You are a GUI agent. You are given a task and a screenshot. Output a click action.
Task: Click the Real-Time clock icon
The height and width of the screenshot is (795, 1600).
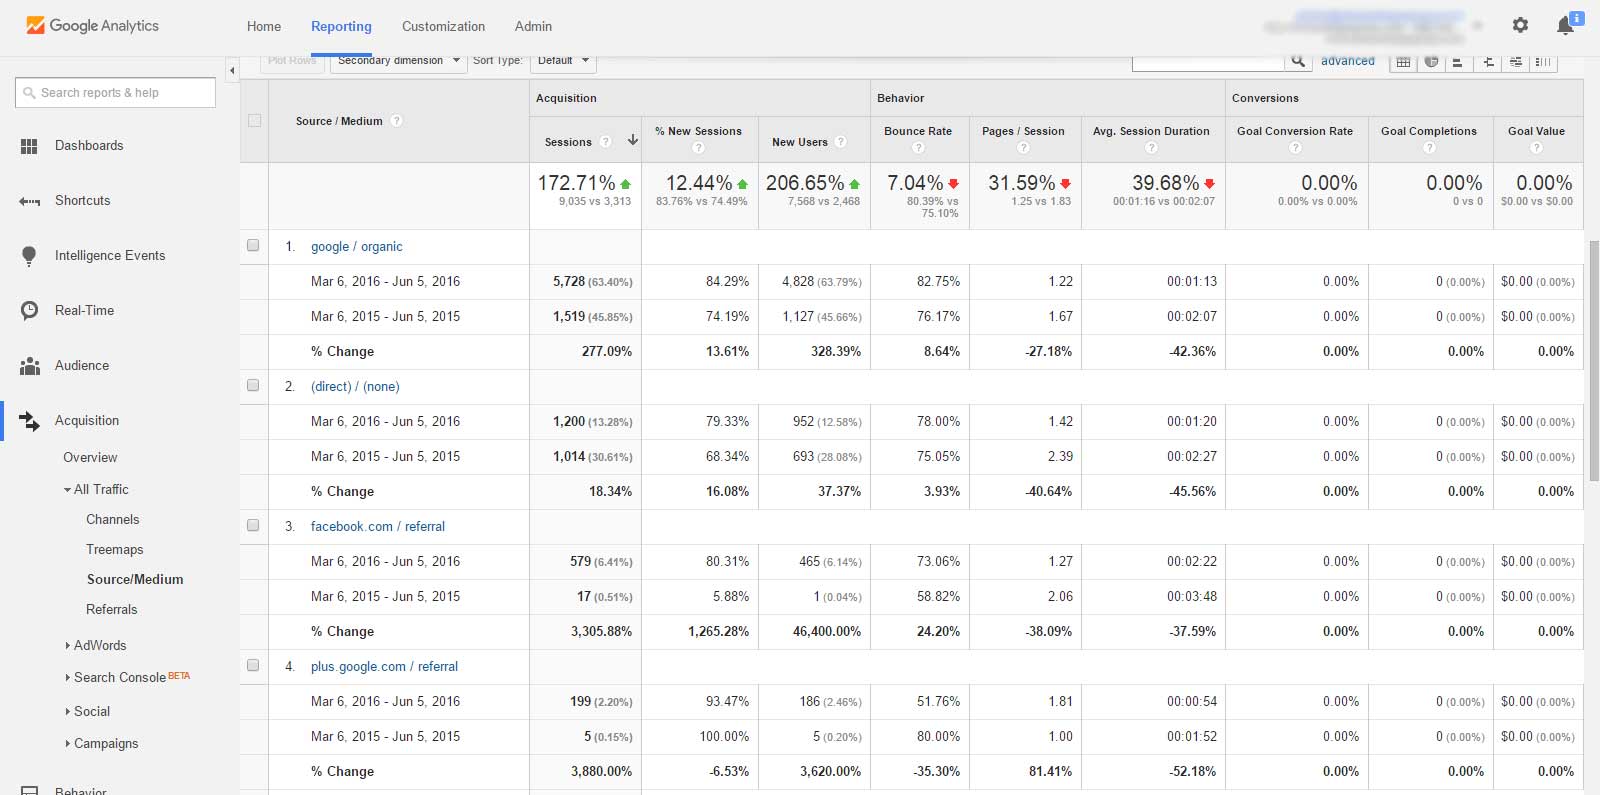tap(29, 311)
